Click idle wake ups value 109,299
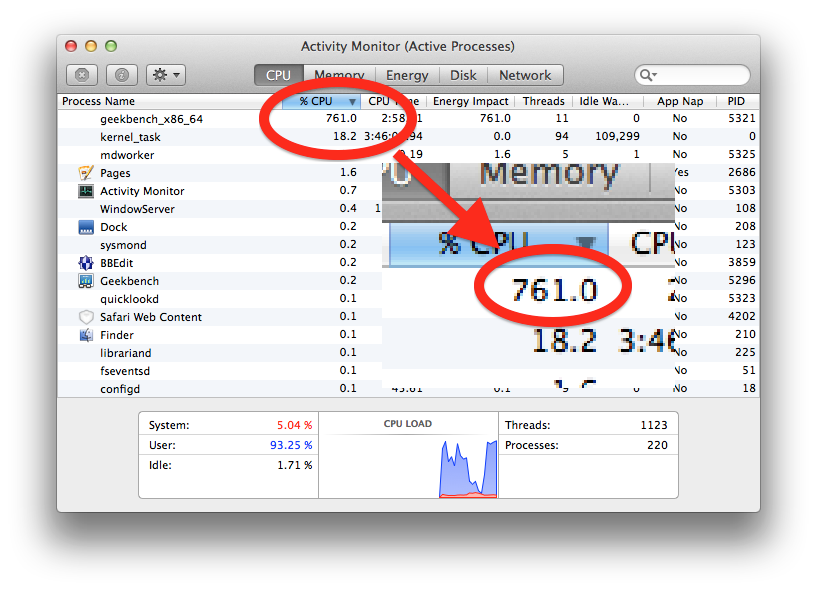The height and width of the screenshot is (591, 817). click(617, 137)
